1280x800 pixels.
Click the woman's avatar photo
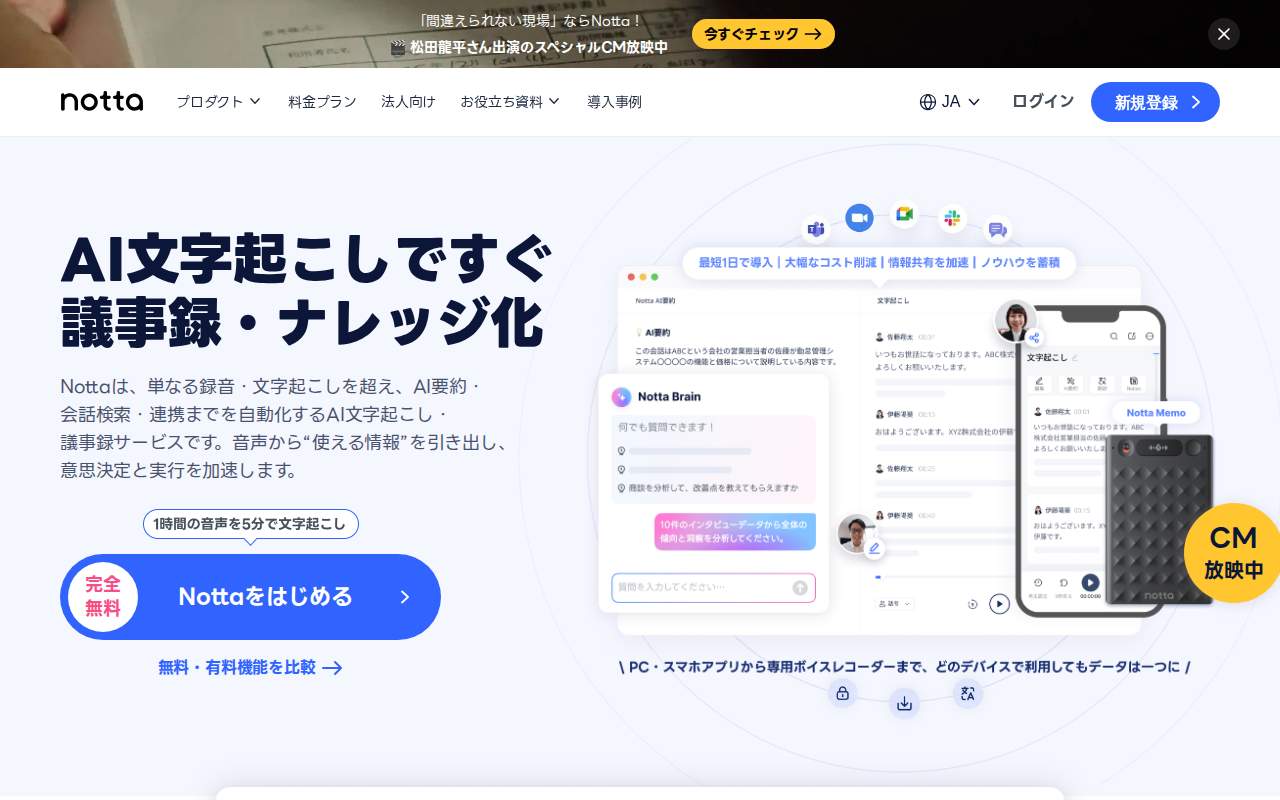click(x=1015, y=320)
